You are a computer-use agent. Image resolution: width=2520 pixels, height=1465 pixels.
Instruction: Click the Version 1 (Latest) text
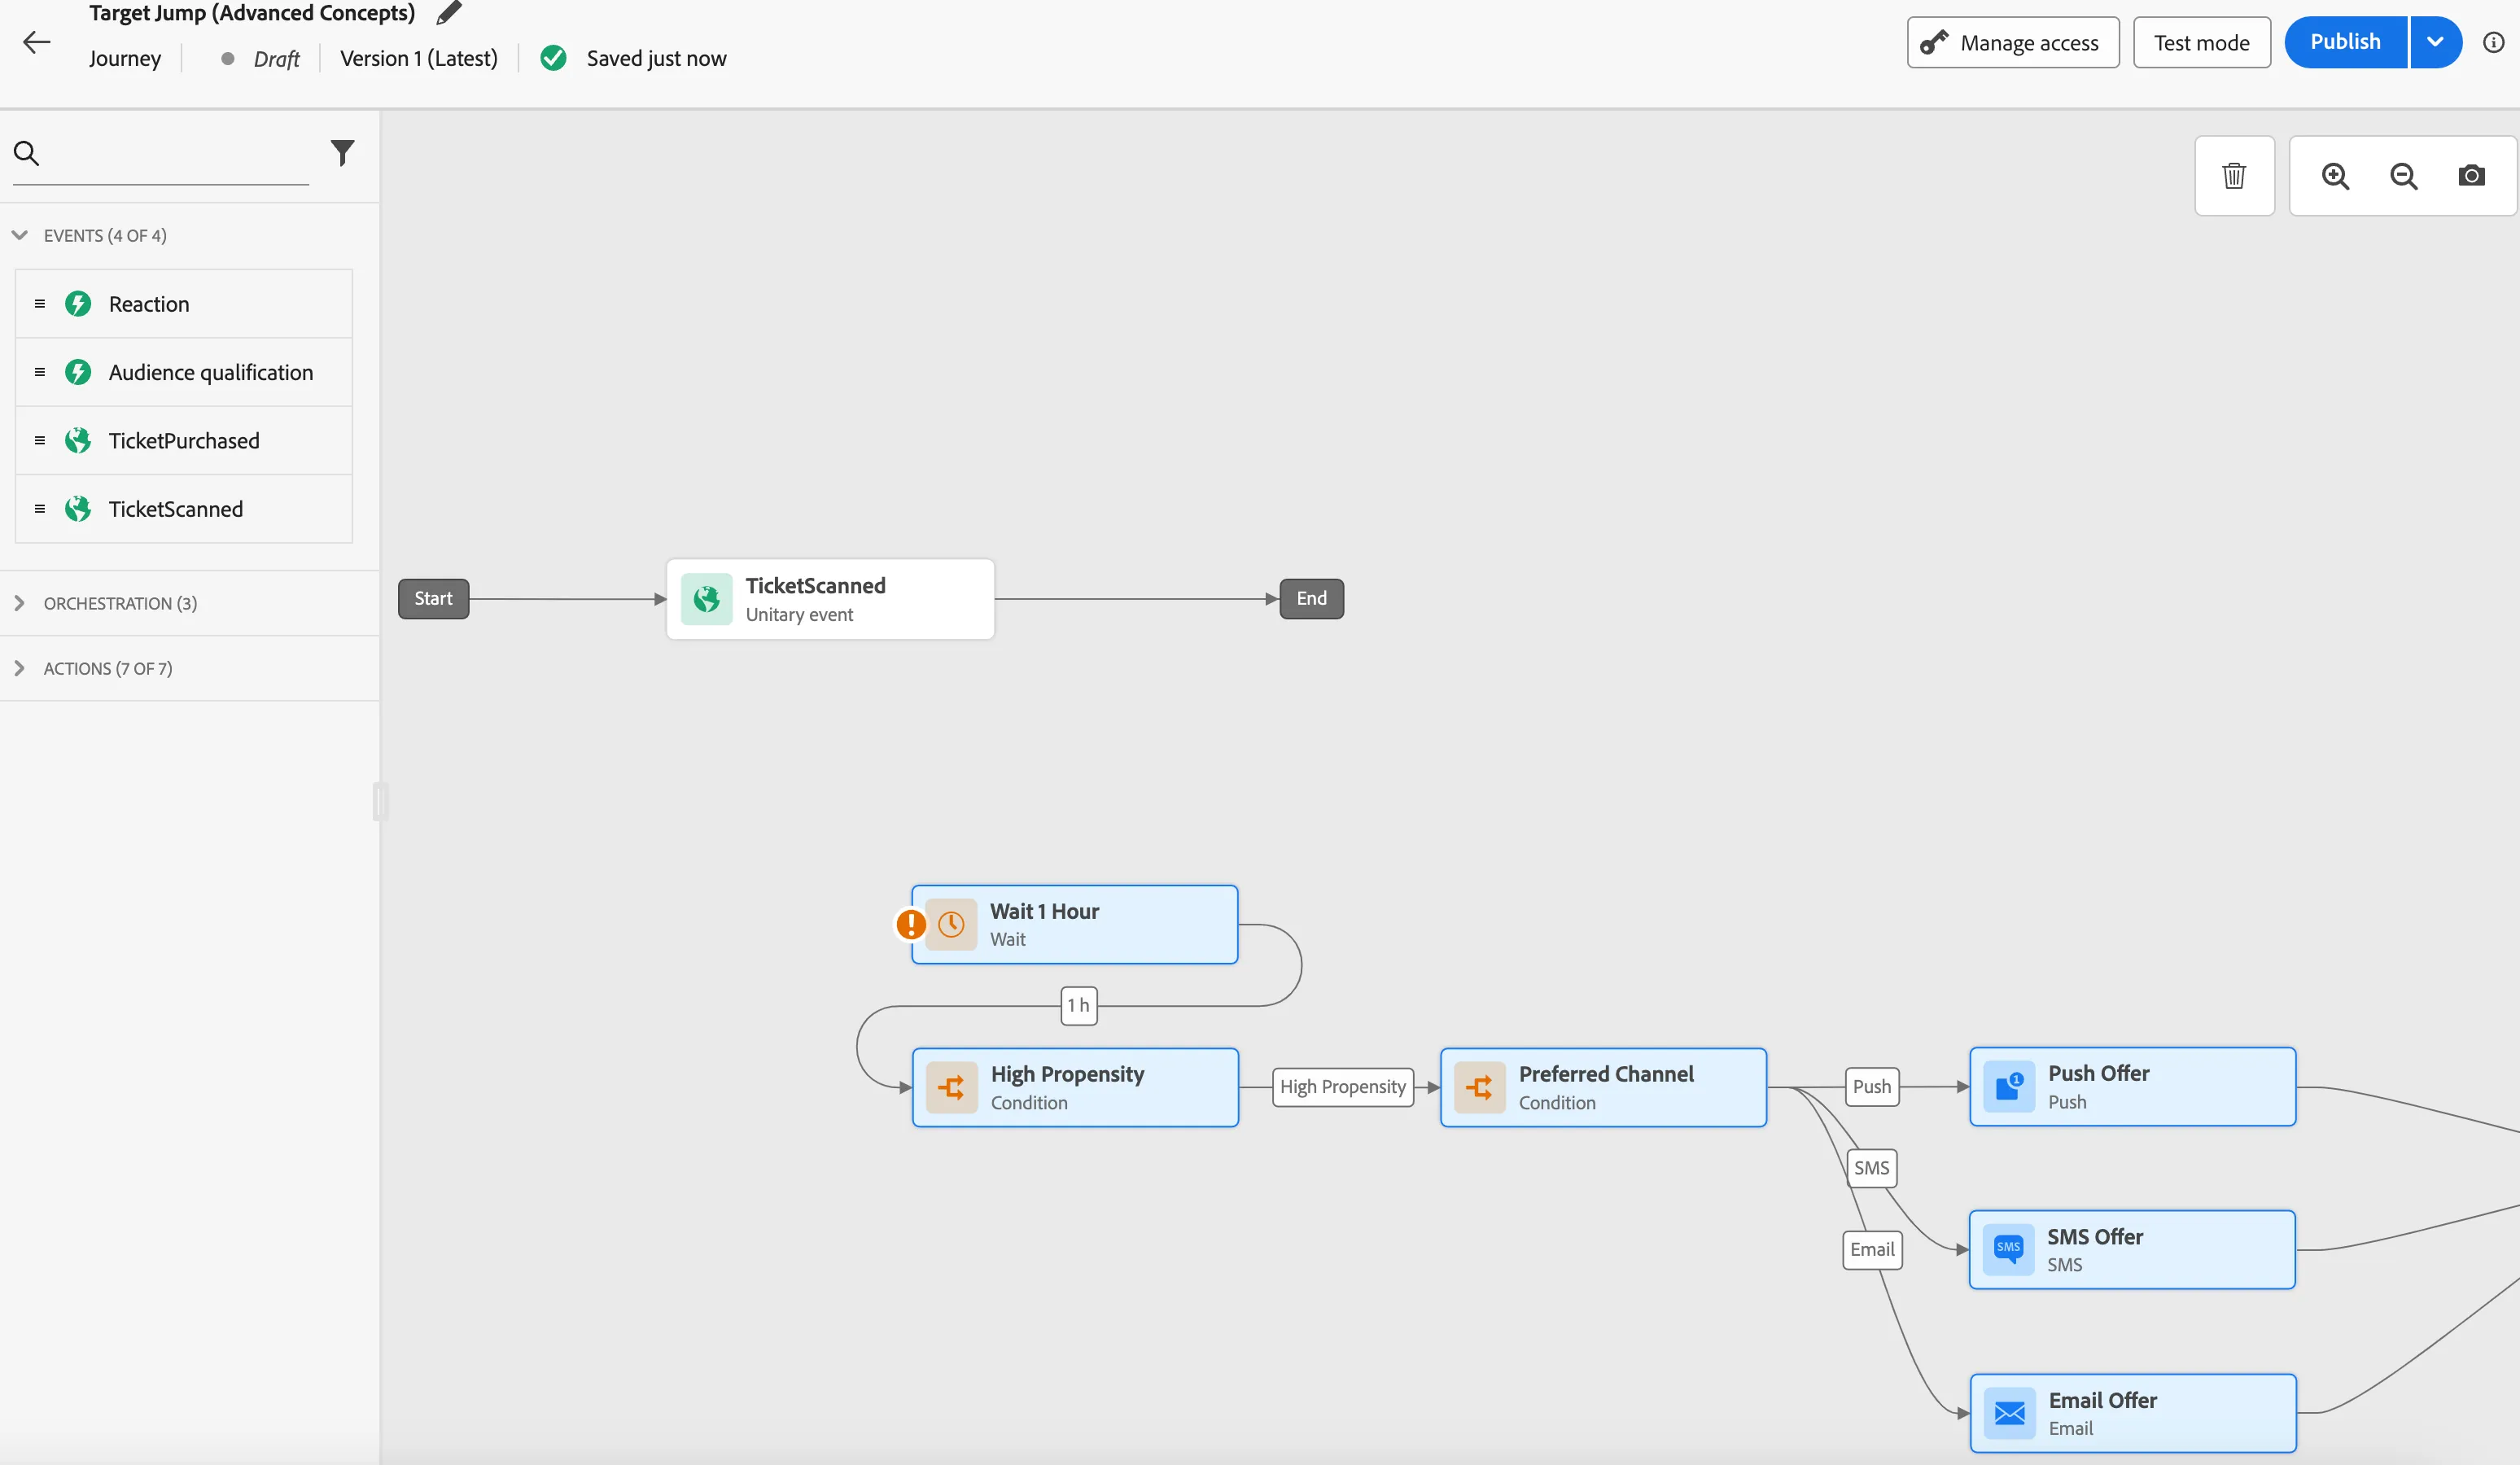pyautogui.click(x=418, y=58)
